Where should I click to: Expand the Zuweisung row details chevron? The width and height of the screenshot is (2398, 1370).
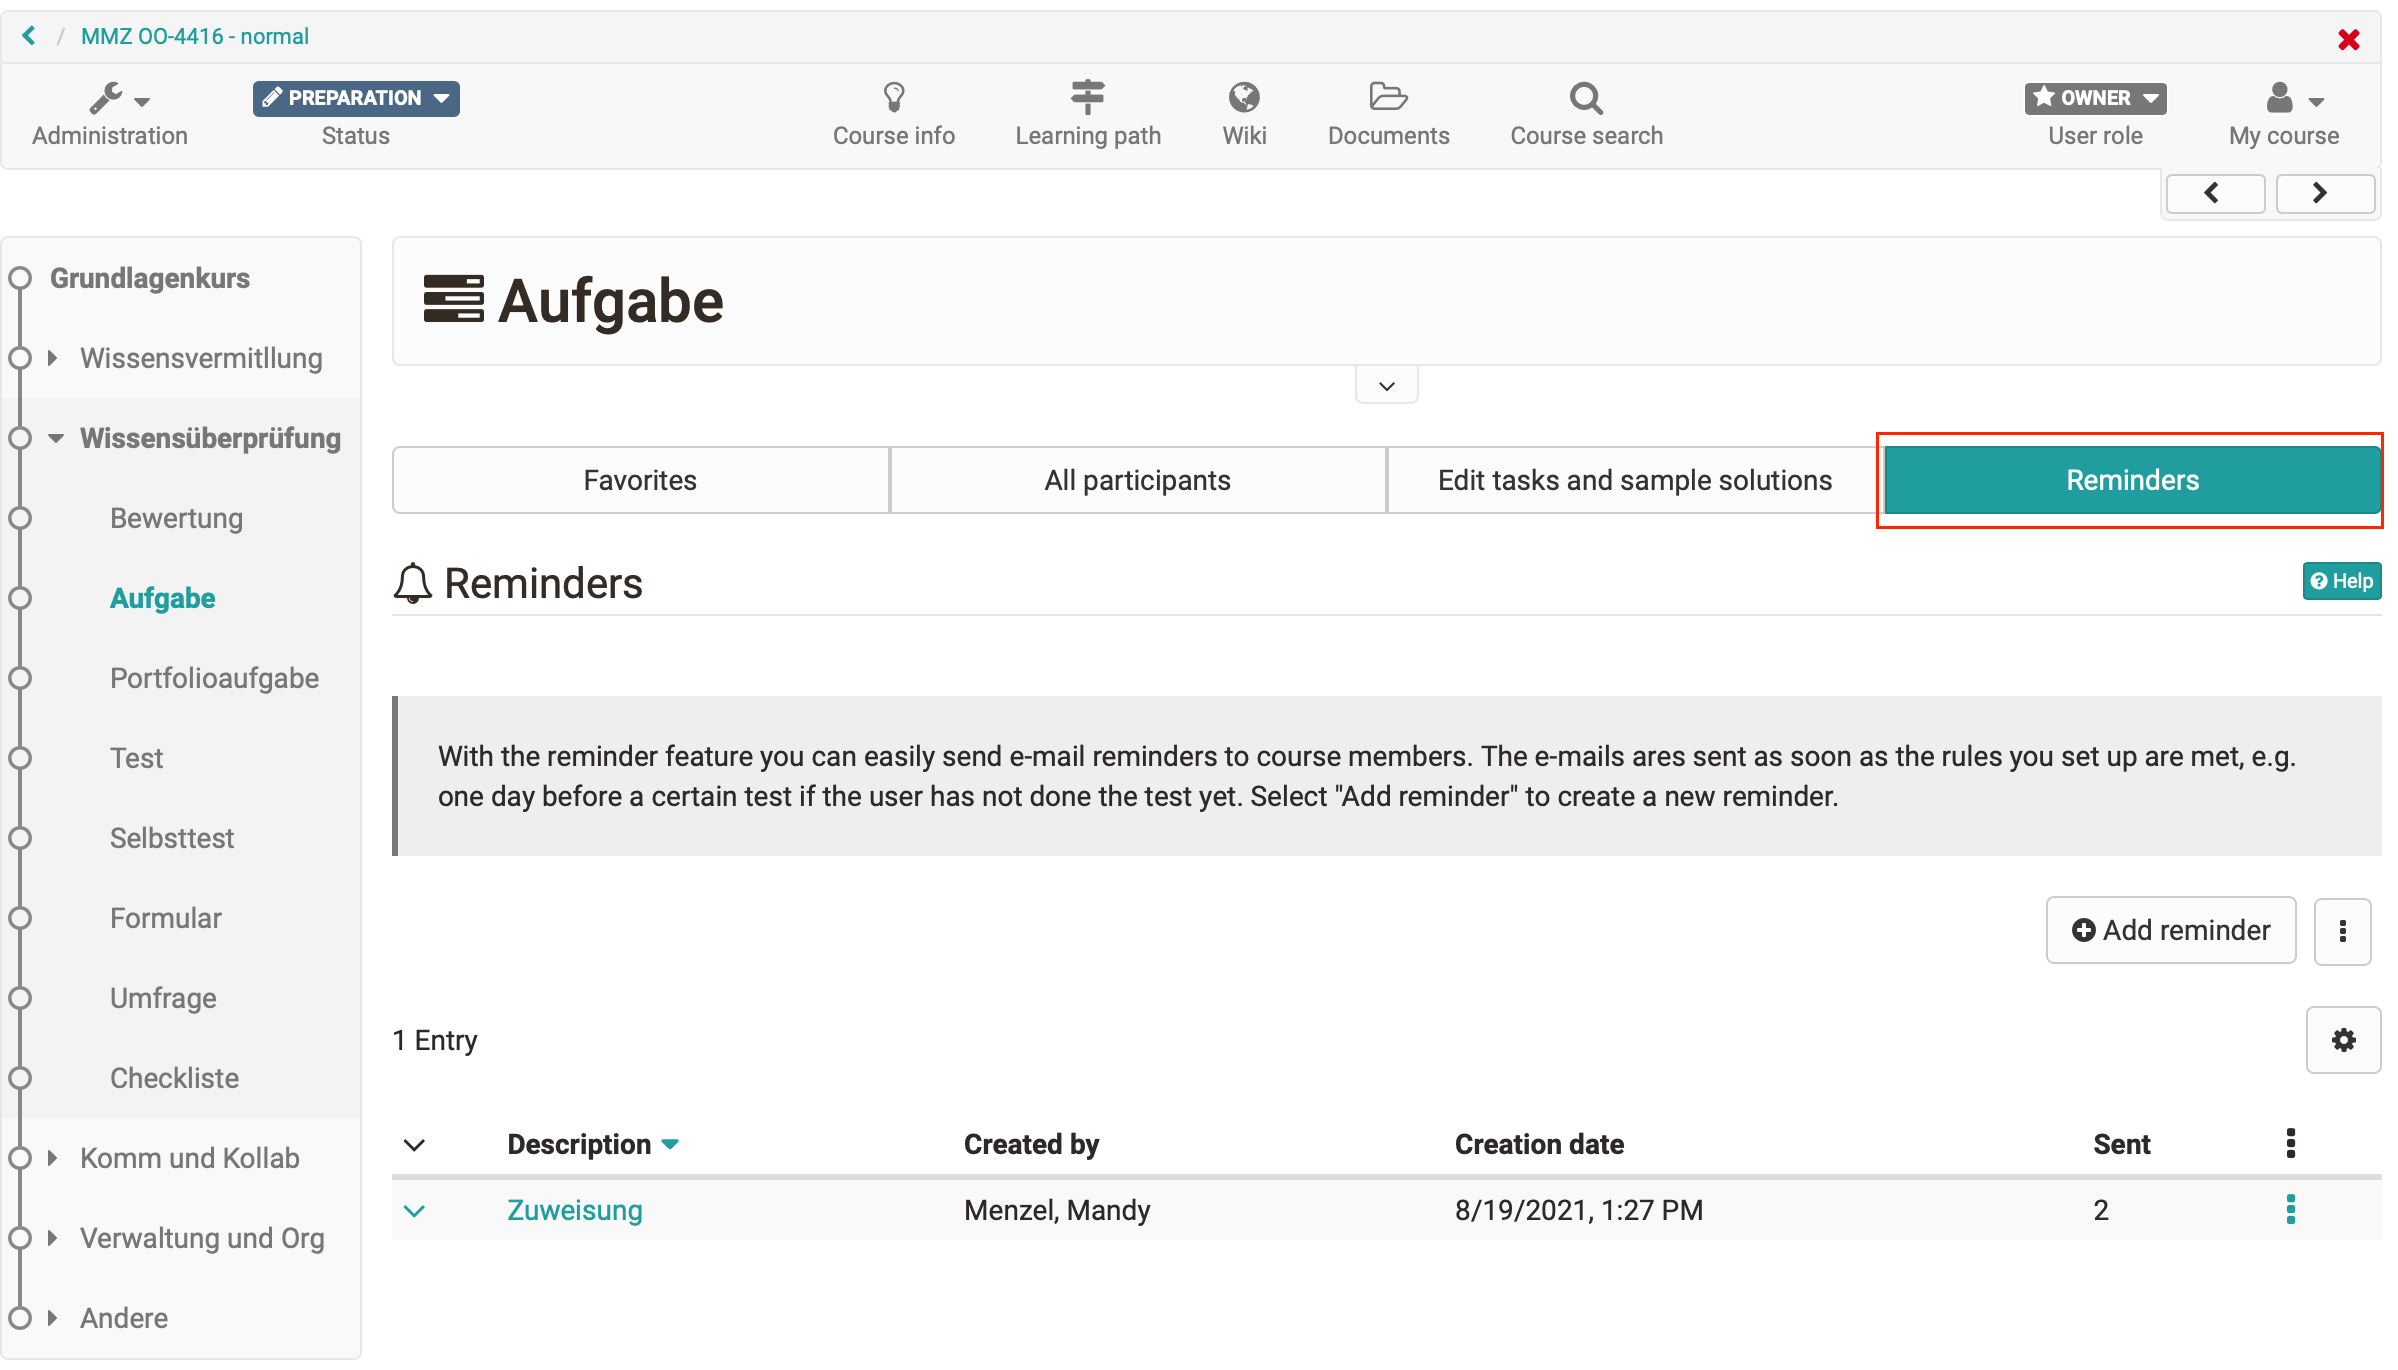point(414,1211)
